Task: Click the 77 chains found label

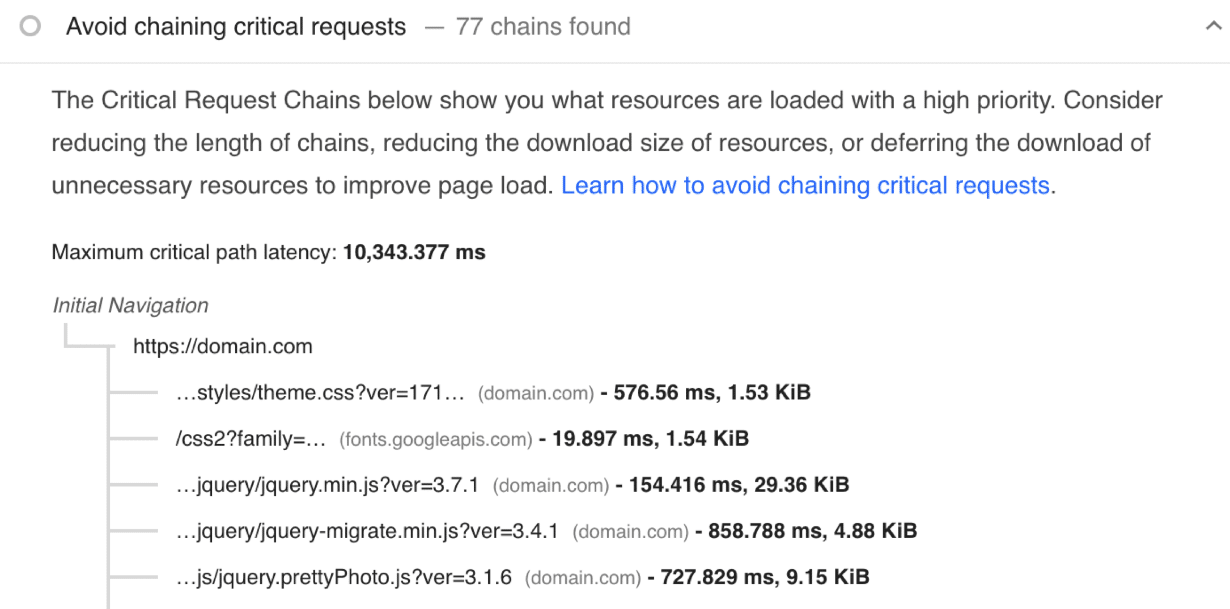Action: tap(544, 27)
